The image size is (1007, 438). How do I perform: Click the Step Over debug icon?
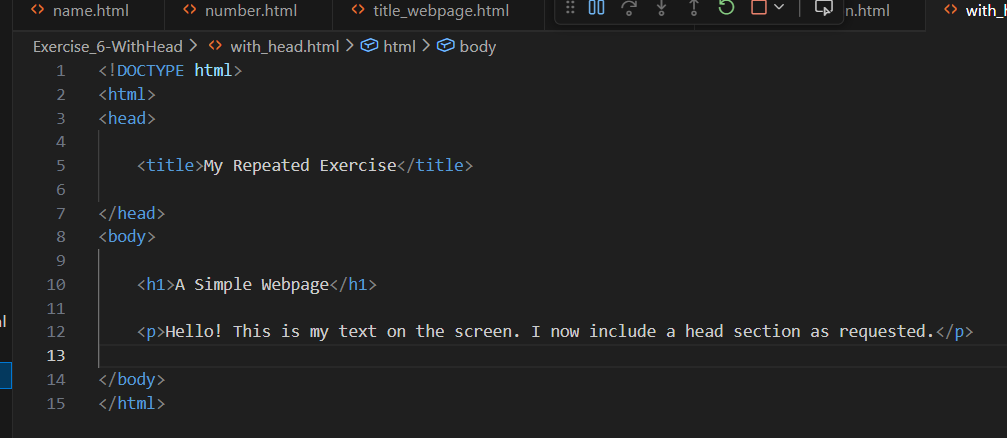click(x=629, y=8)
